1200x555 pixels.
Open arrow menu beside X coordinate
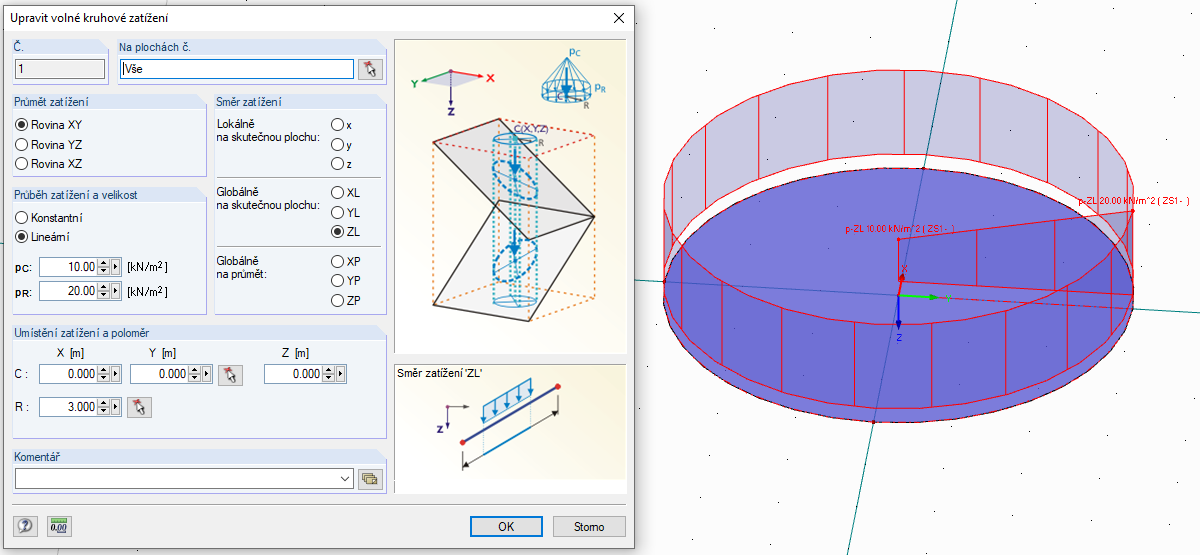tap(115, 374)
